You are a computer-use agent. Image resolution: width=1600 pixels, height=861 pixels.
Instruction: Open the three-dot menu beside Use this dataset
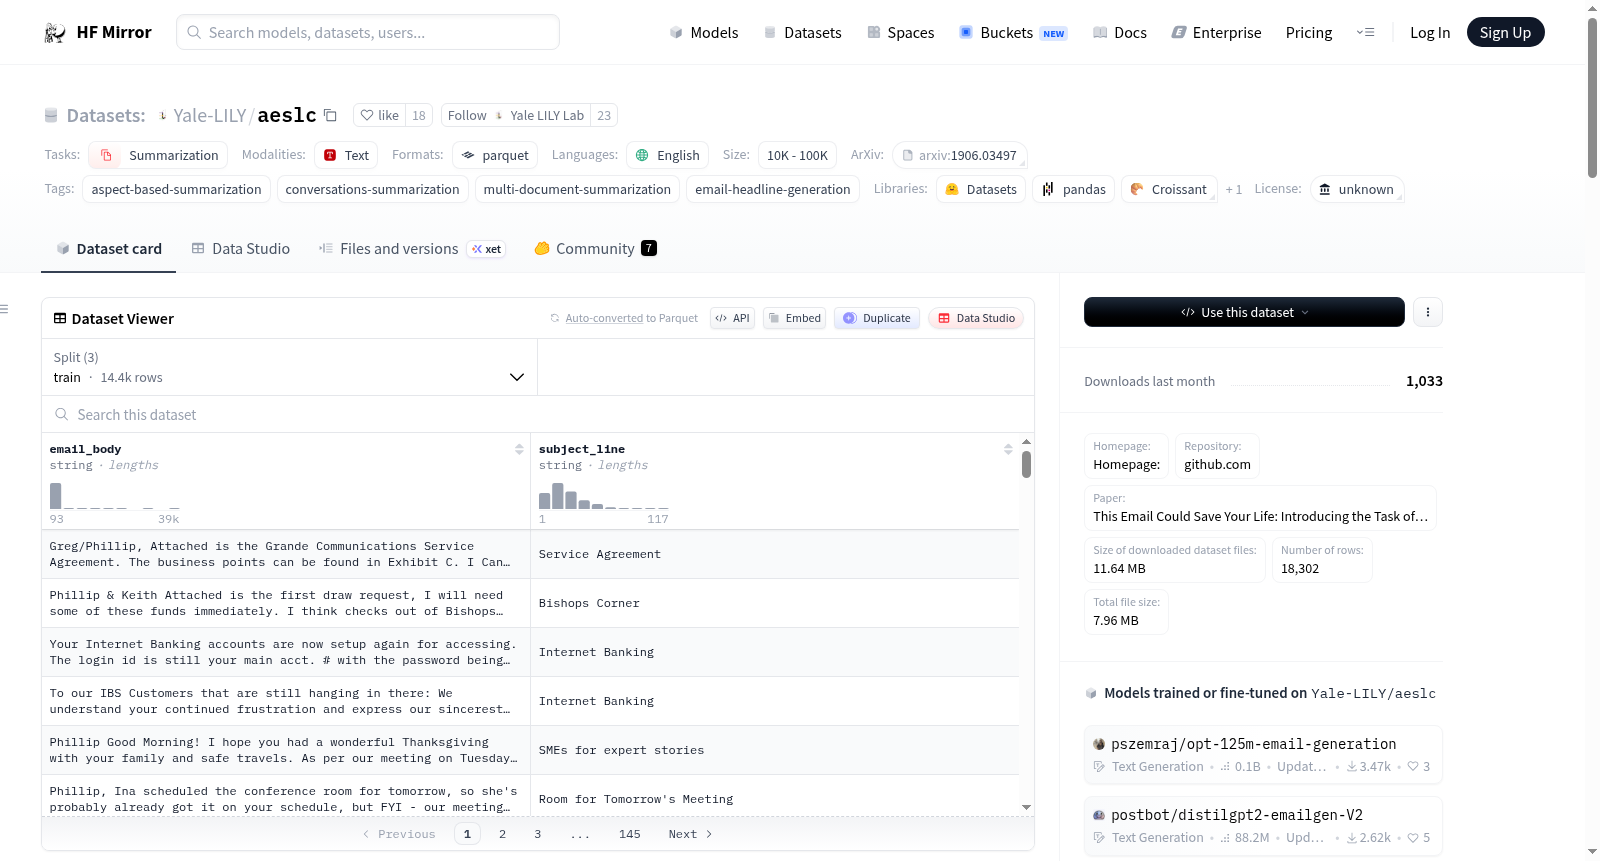point(1427,312)
